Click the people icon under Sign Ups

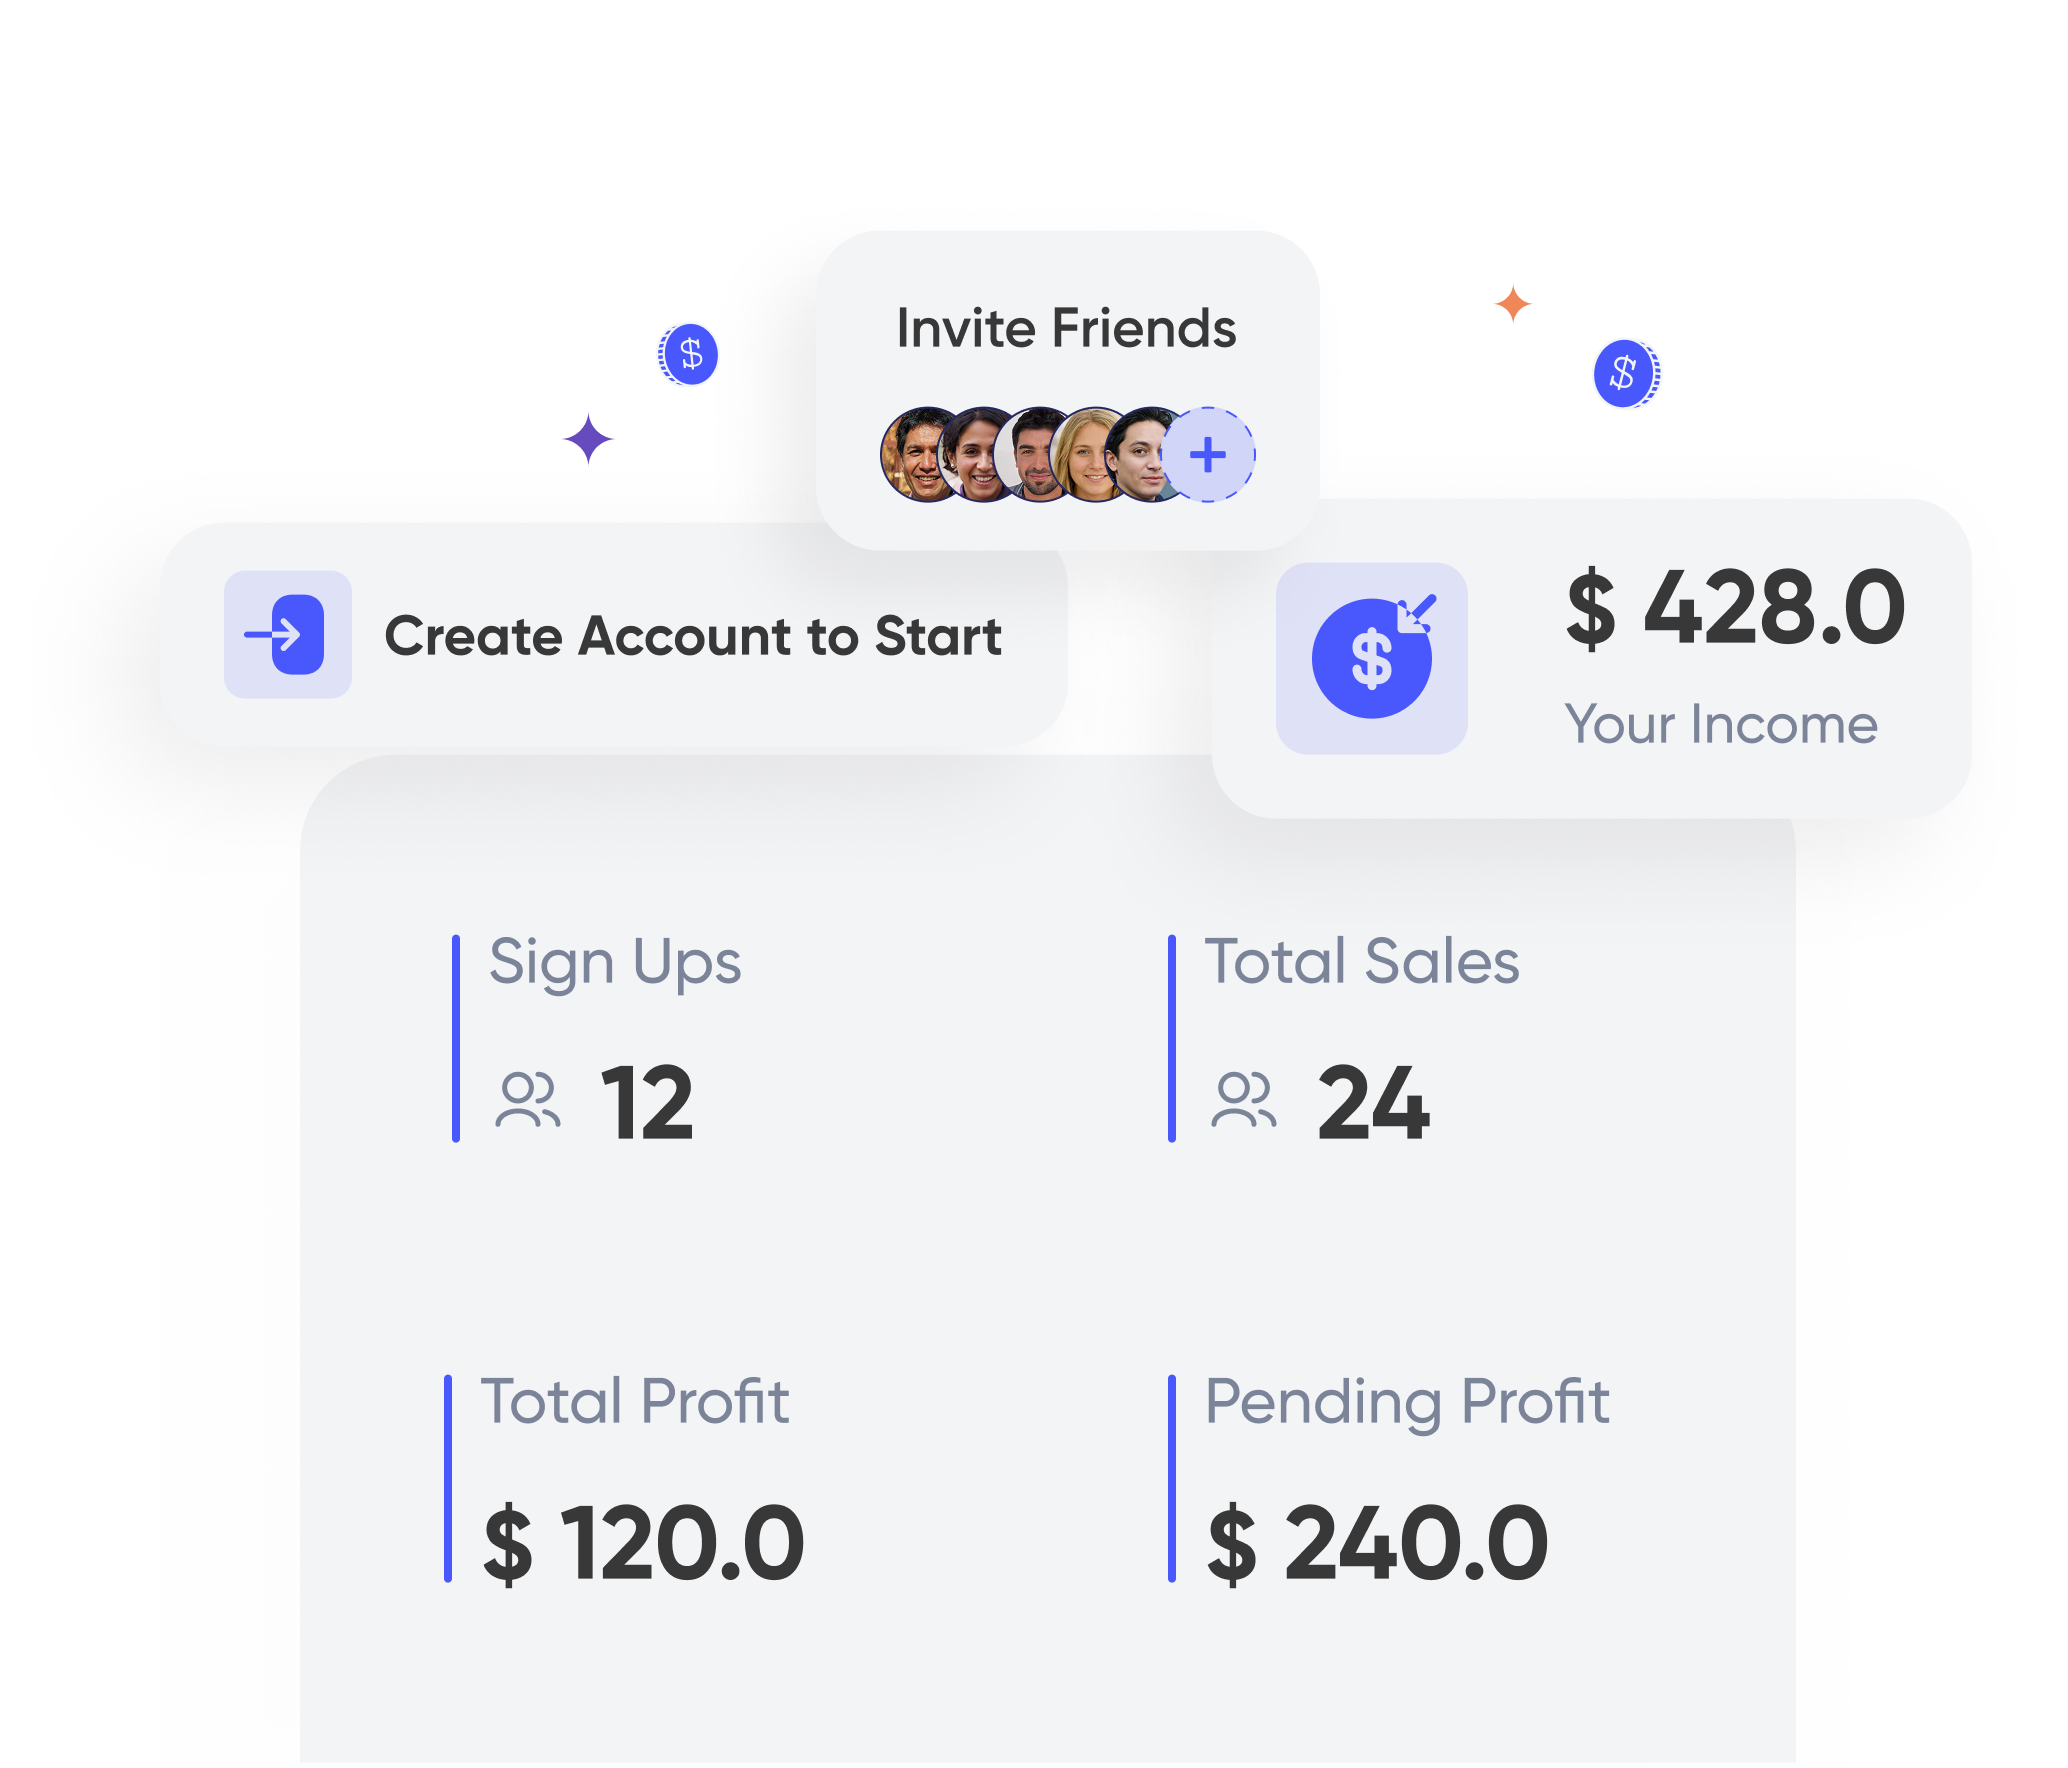(x=527, y=1100)
